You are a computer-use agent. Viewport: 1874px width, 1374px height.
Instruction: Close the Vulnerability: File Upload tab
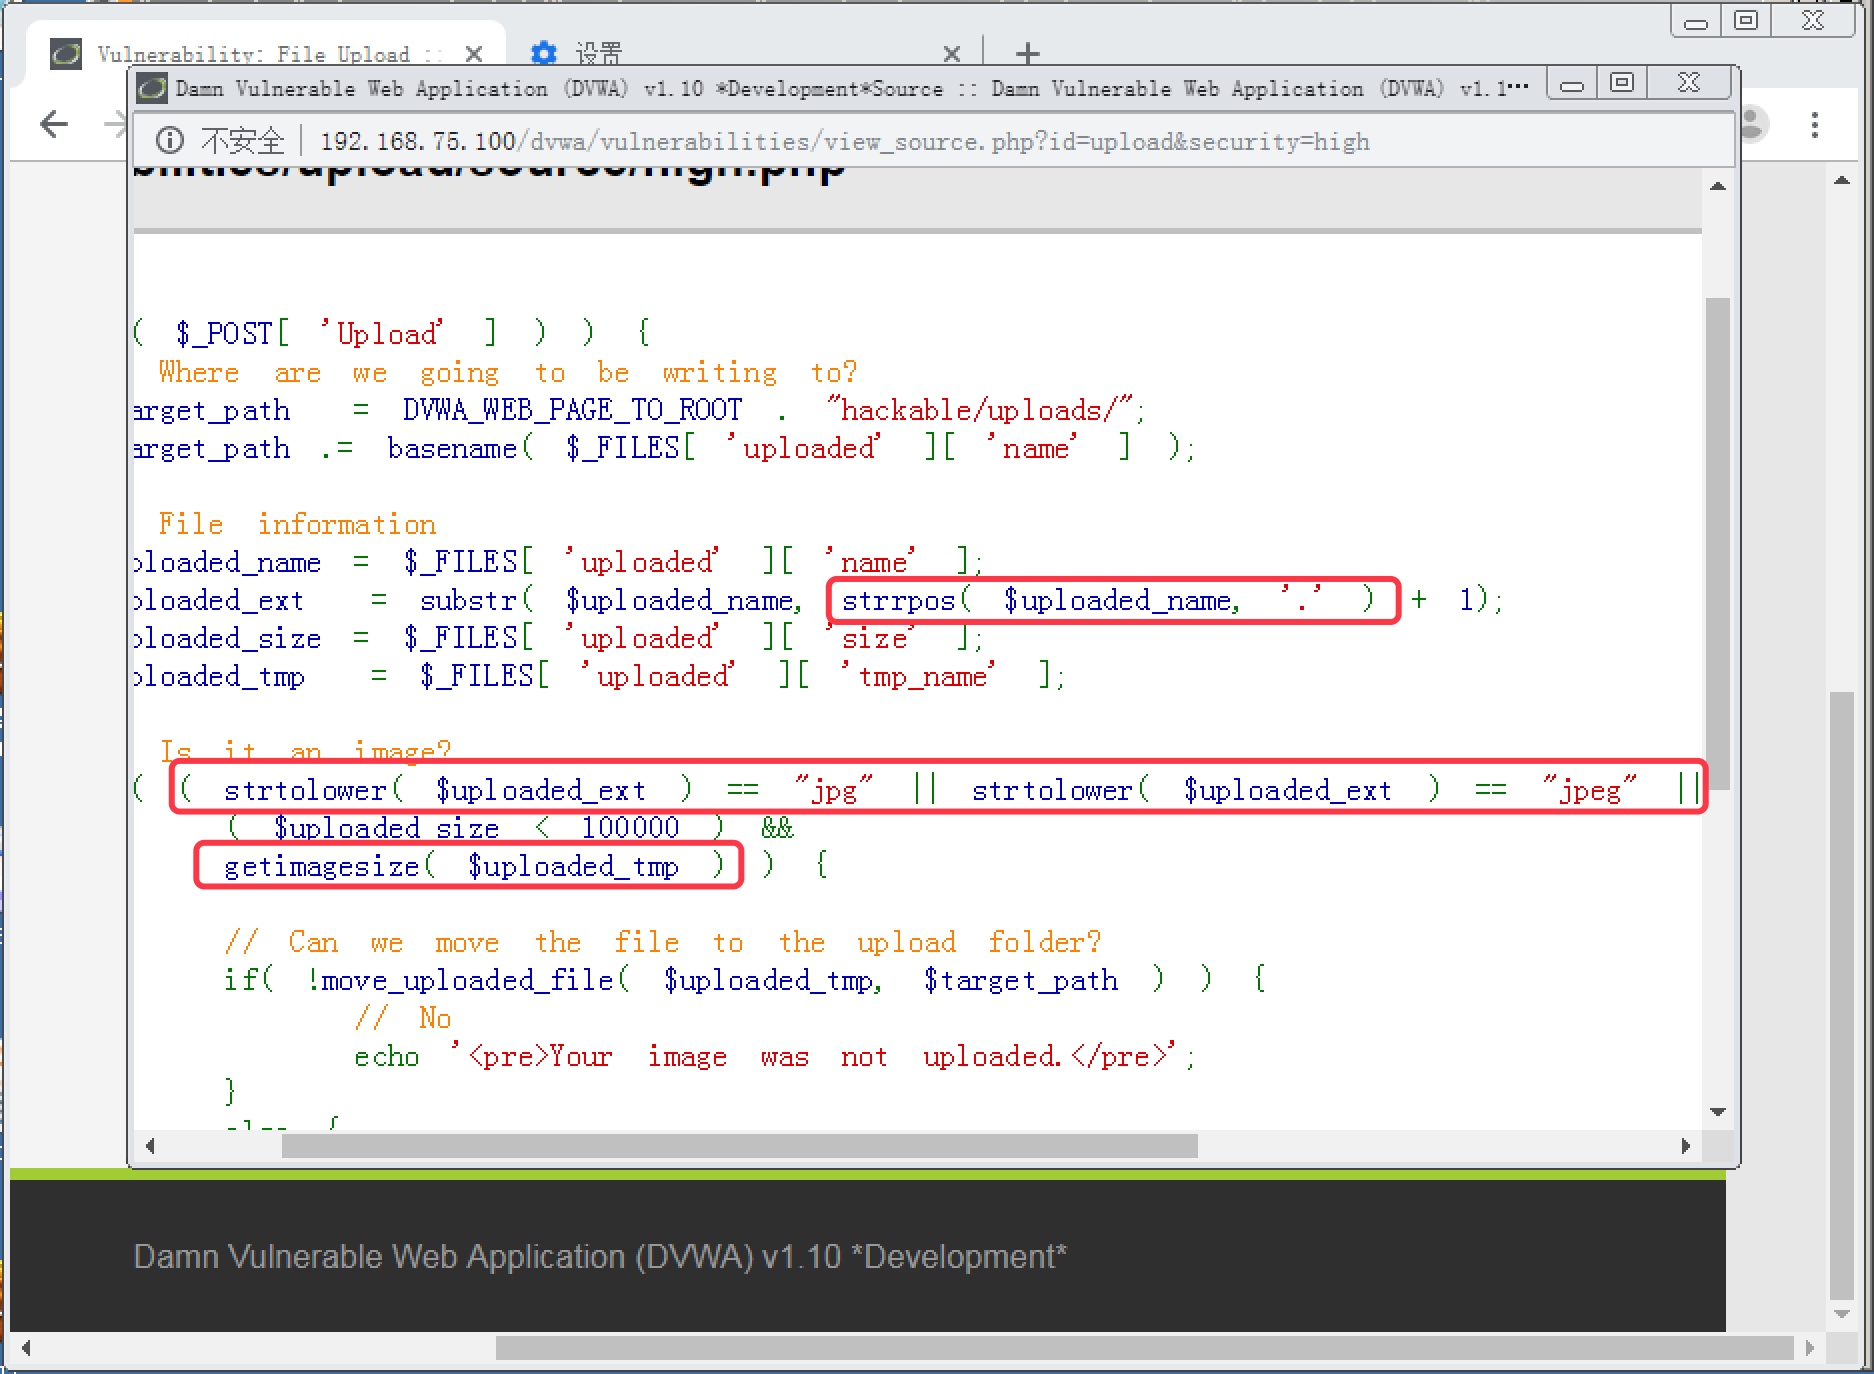474,53
